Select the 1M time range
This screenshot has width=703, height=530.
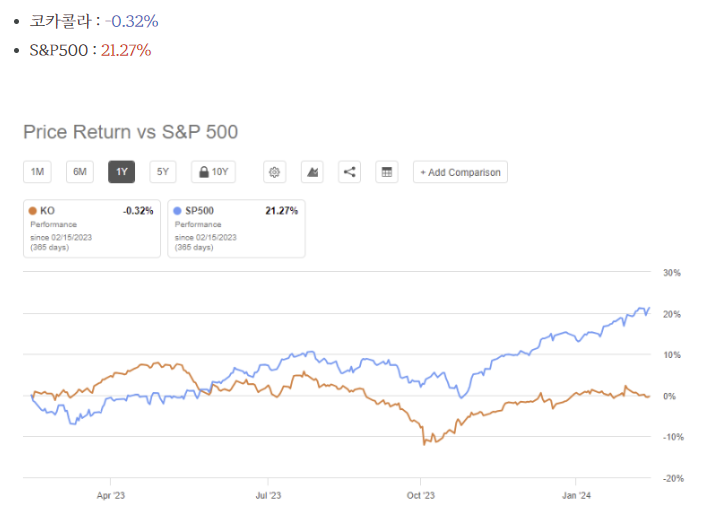37,172
